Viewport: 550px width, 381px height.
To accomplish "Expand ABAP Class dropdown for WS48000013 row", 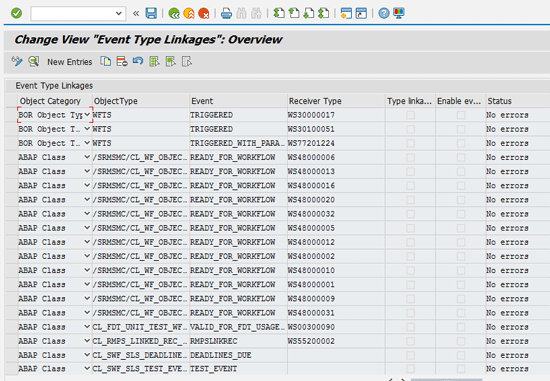I will (x=87, y=171).
